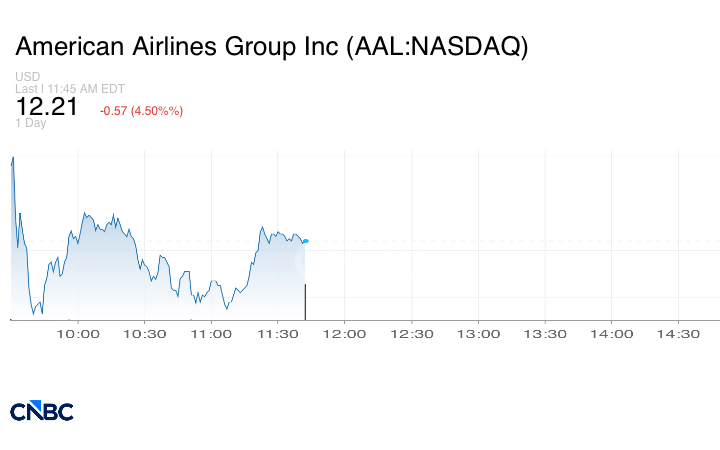Click the 12:00 time axis label
This screenshot has width=720, height=450.
click(x=345, y=333)
